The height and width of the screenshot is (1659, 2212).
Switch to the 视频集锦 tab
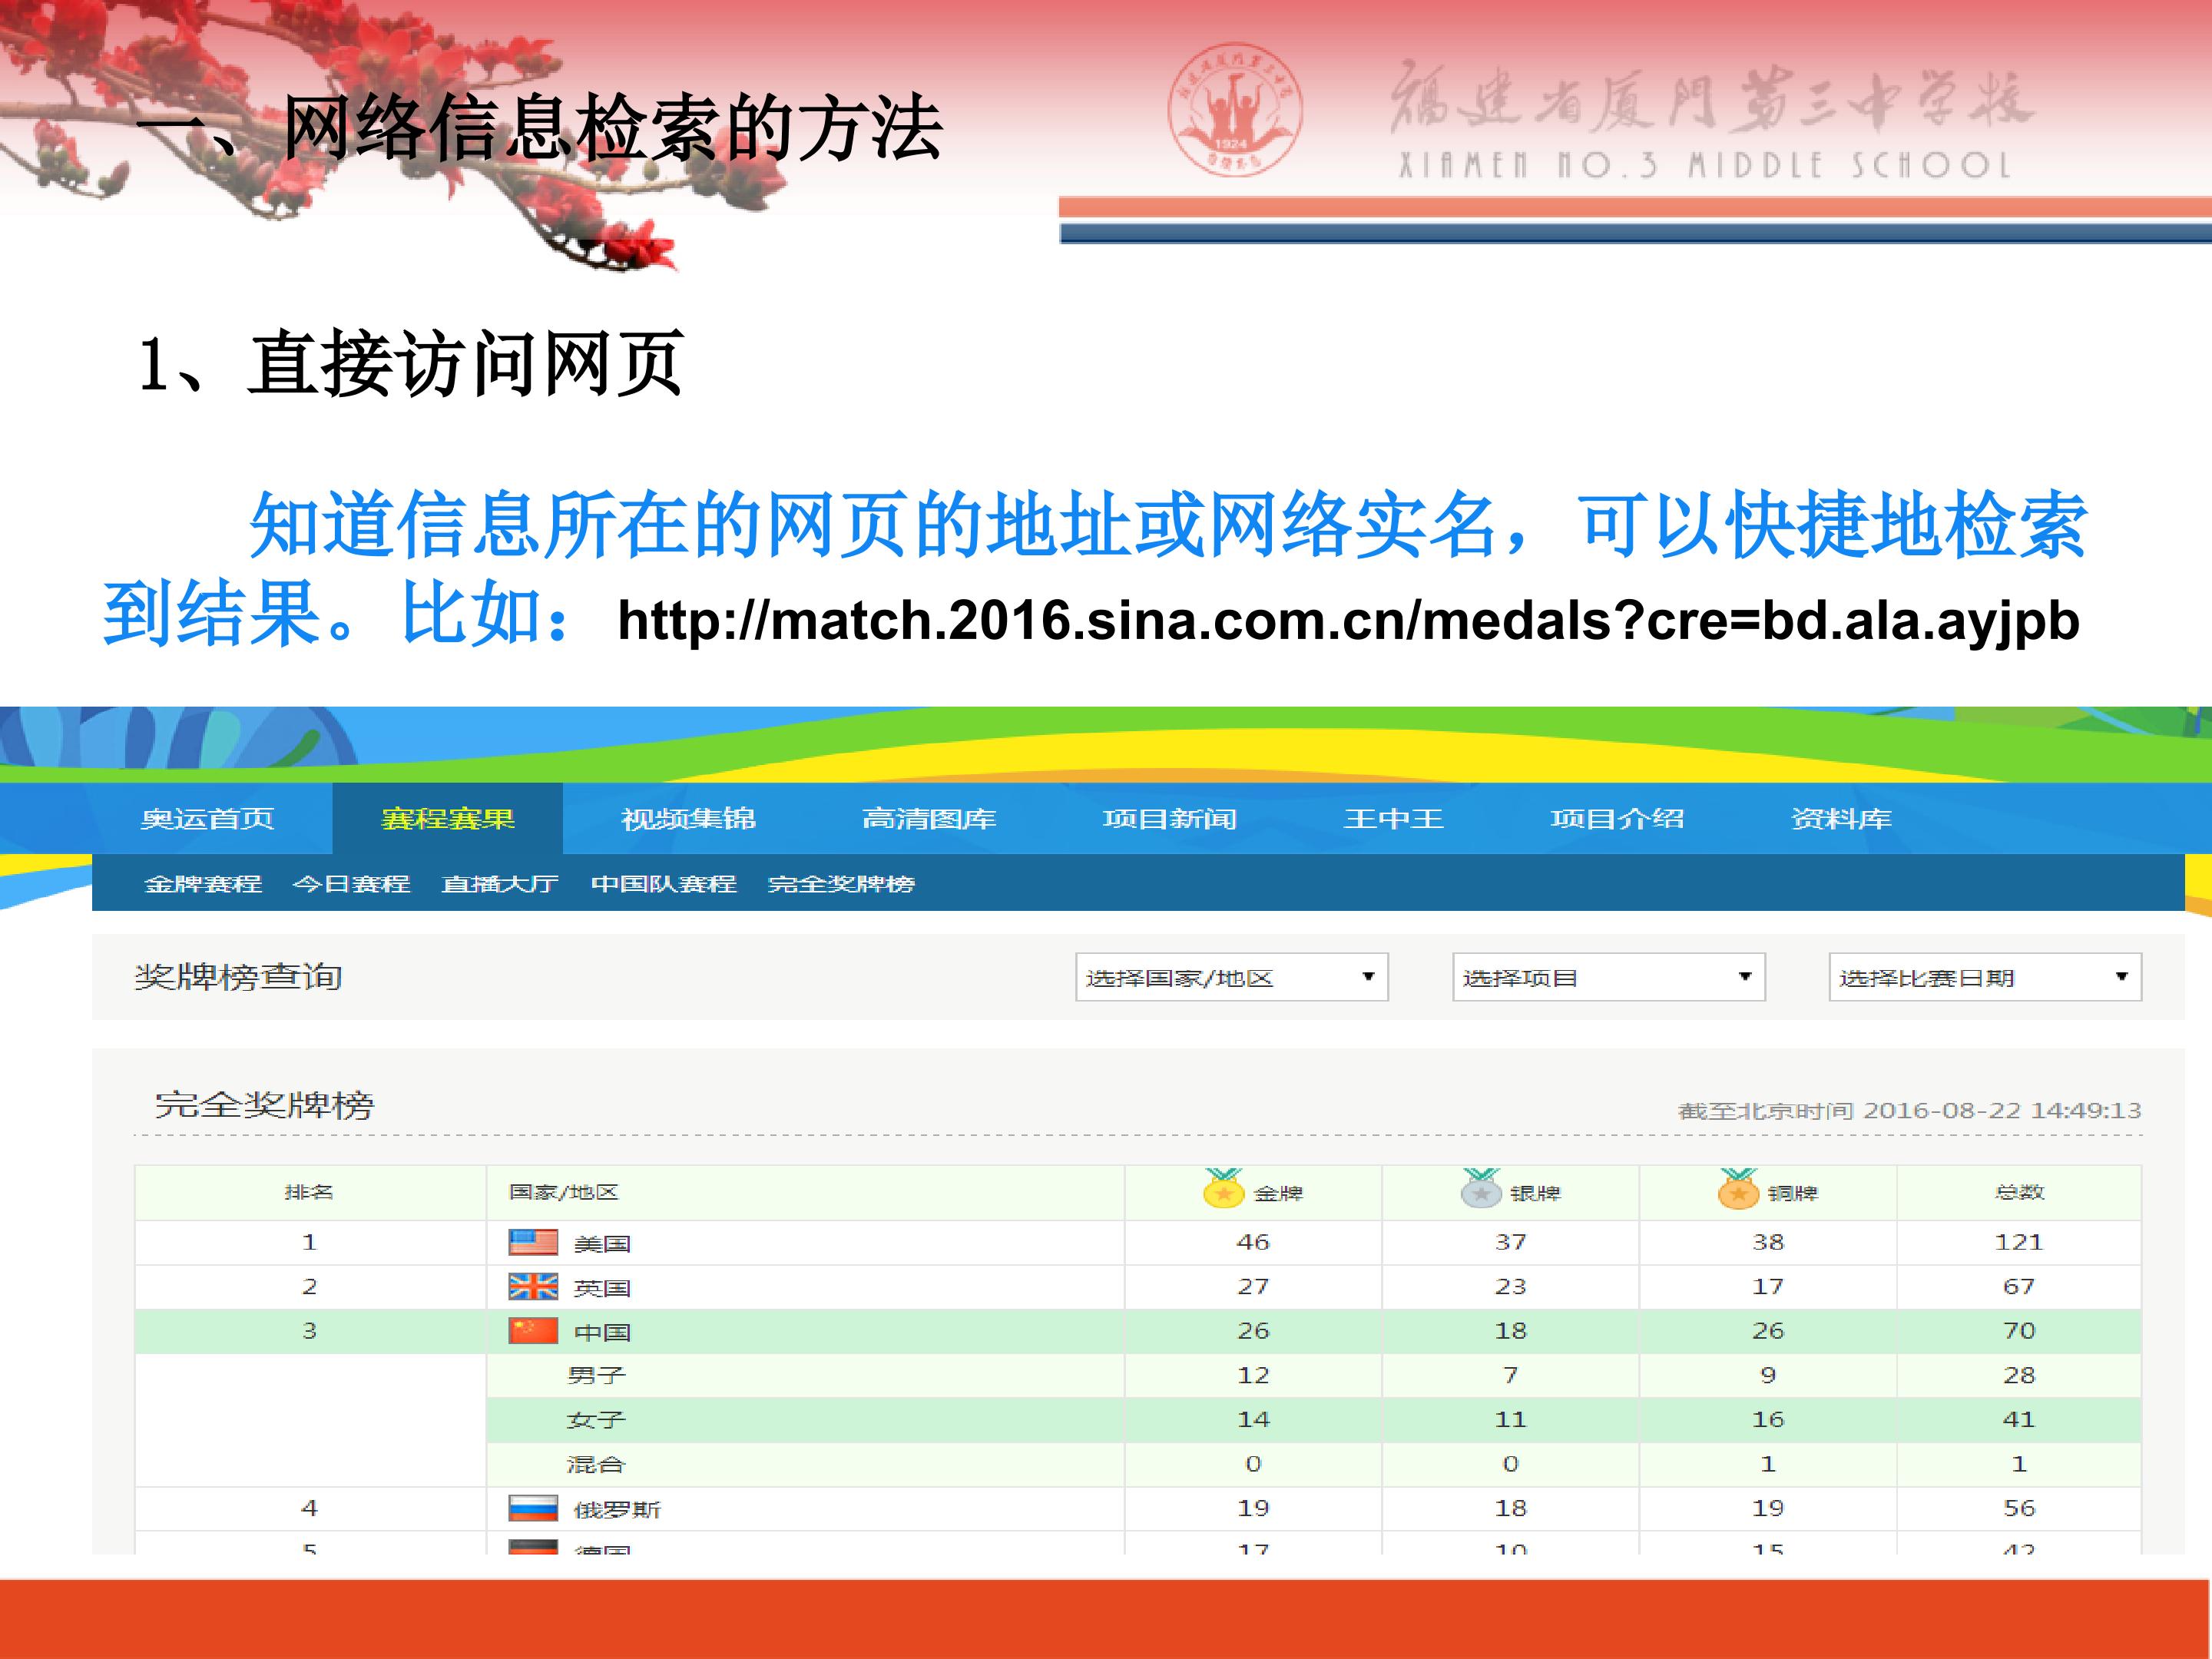coord(688,819)
